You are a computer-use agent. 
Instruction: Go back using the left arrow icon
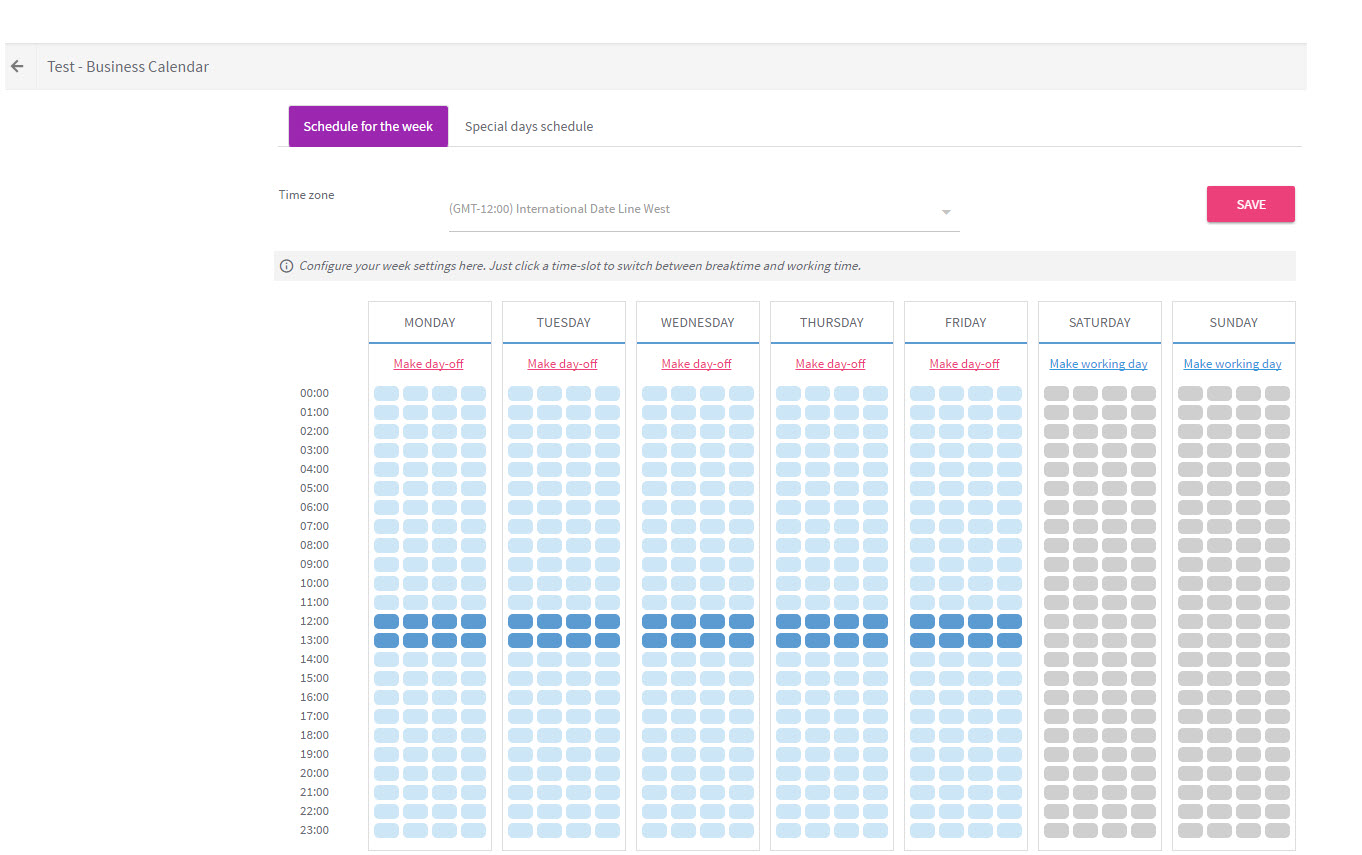tap(17, 66)
